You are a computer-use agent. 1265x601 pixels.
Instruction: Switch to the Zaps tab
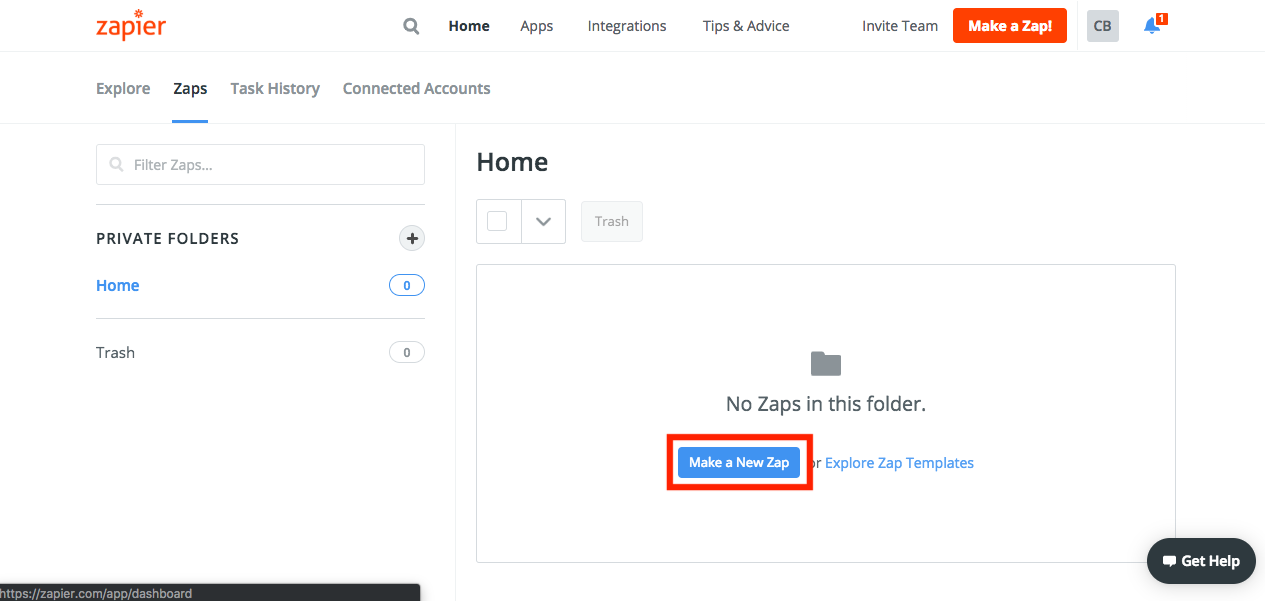190,88
